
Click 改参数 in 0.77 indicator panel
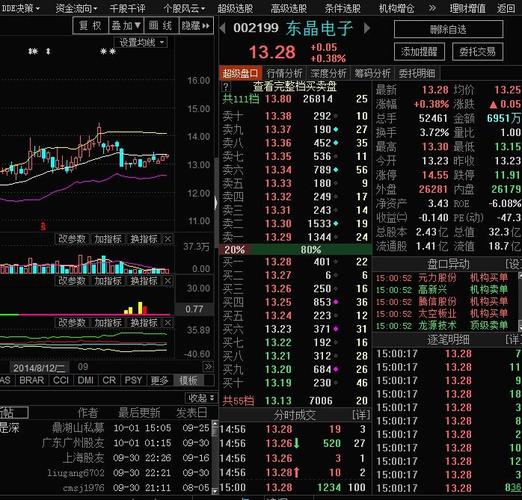(72, 281)
